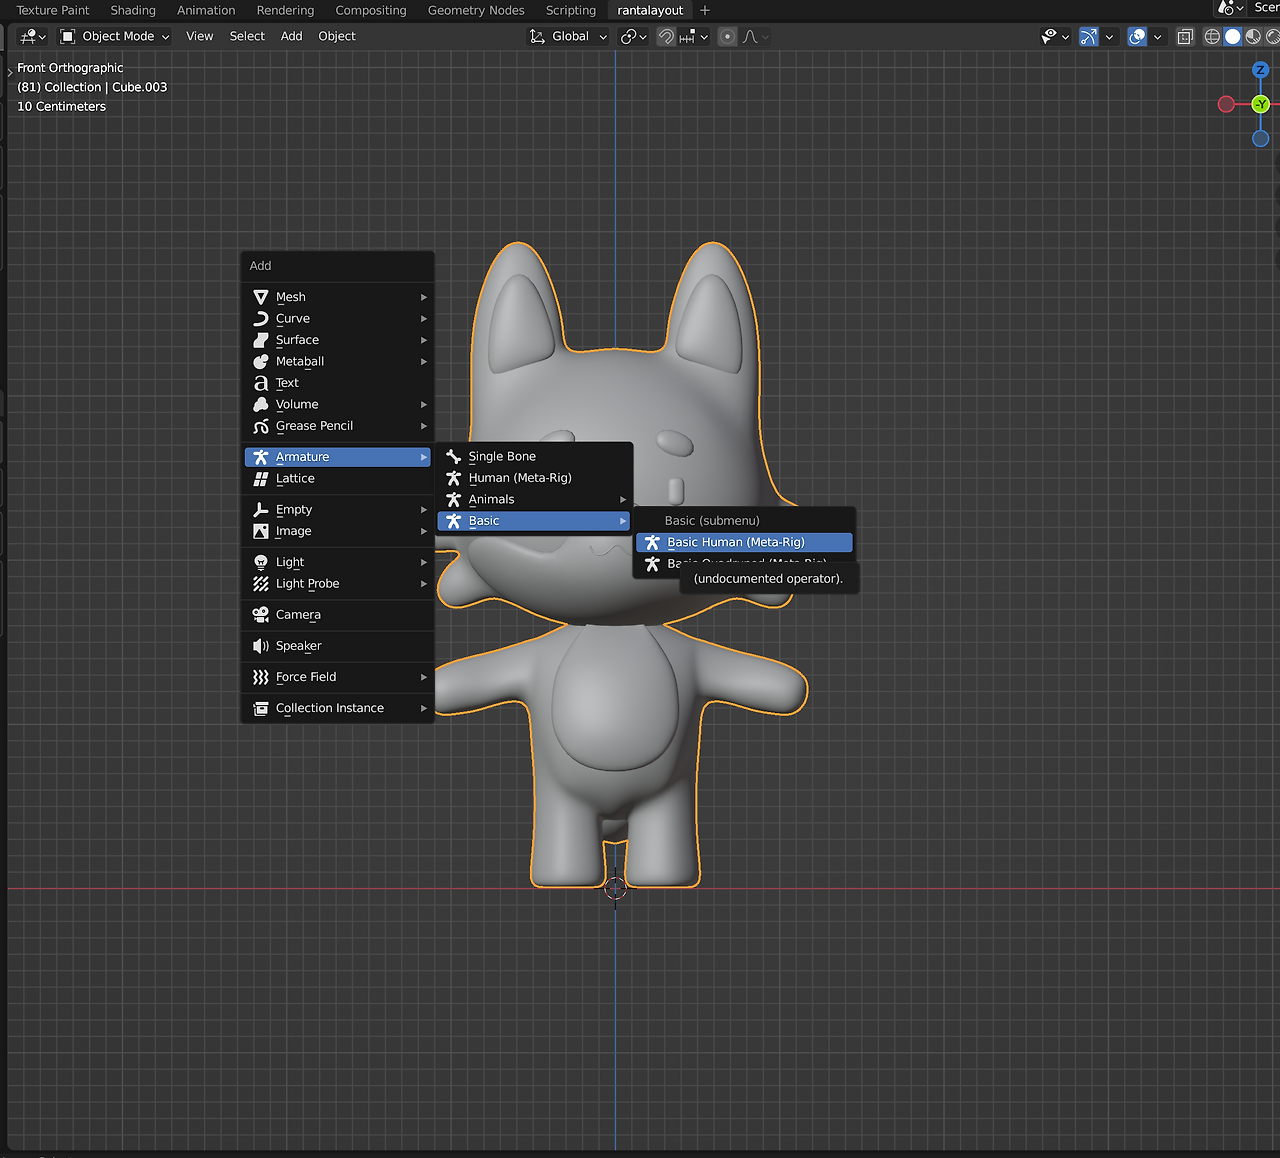Open the Global transform orientation dropdown
Viewport: 1280px width, 1158px height.
pyautogui.click(x=569, y=36)
